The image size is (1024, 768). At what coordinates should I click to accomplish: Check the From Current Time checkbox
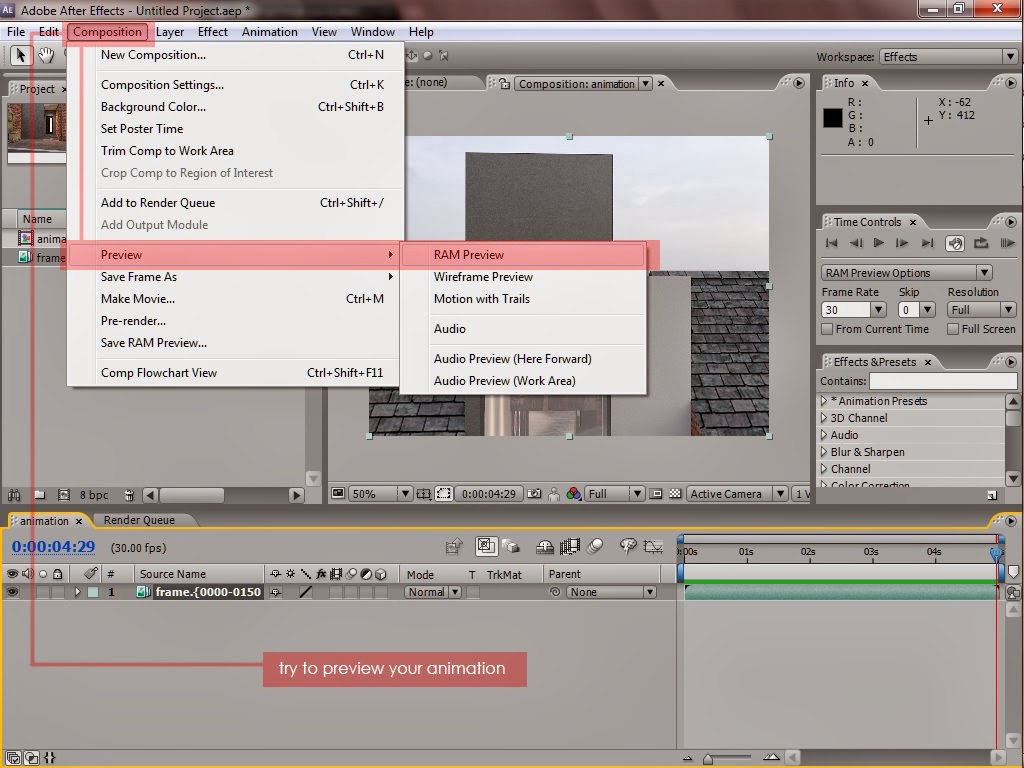[827, 328]
